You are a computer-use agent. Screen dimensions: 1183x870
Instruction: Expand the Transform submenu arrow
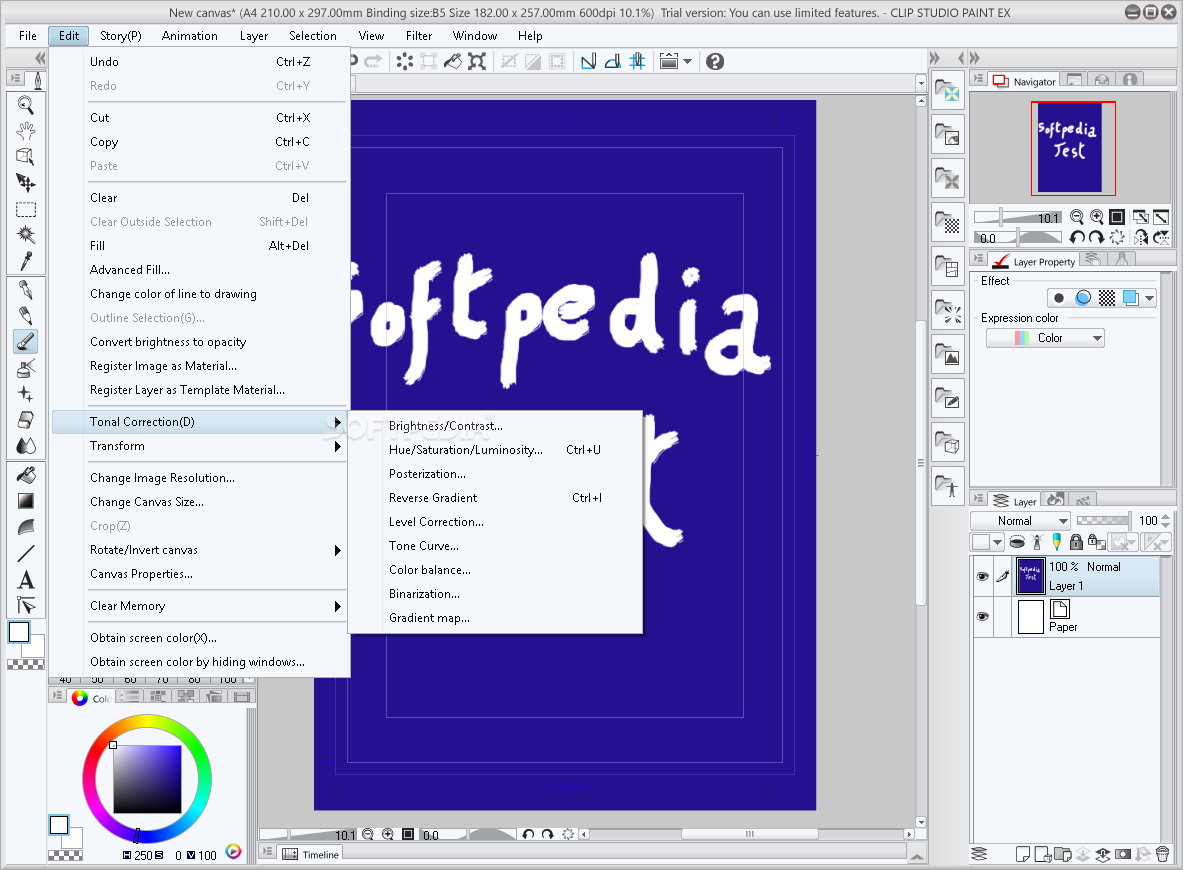coord(337,446)
